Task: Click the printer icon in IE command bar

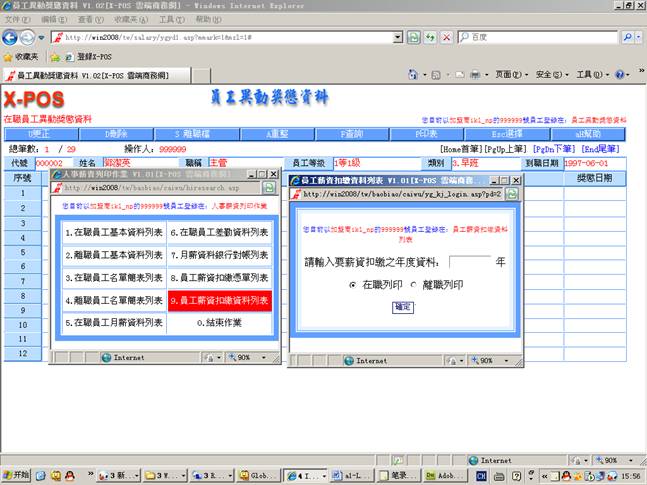Action: 474,75
